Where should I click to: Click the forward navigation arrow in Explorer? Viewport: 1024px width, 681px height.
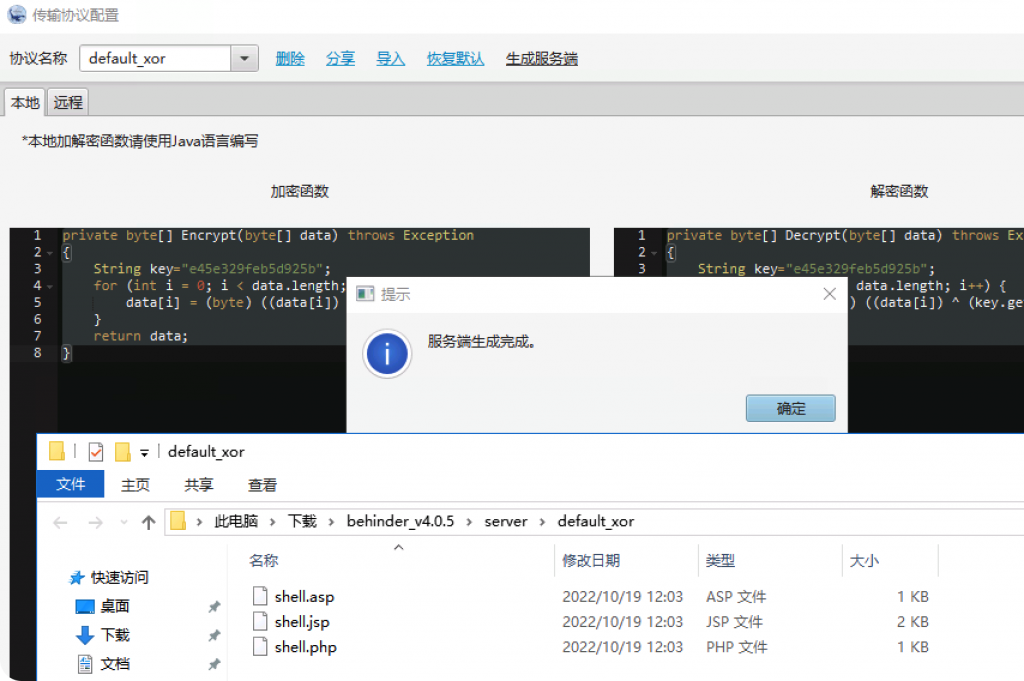tap(95, 522)
